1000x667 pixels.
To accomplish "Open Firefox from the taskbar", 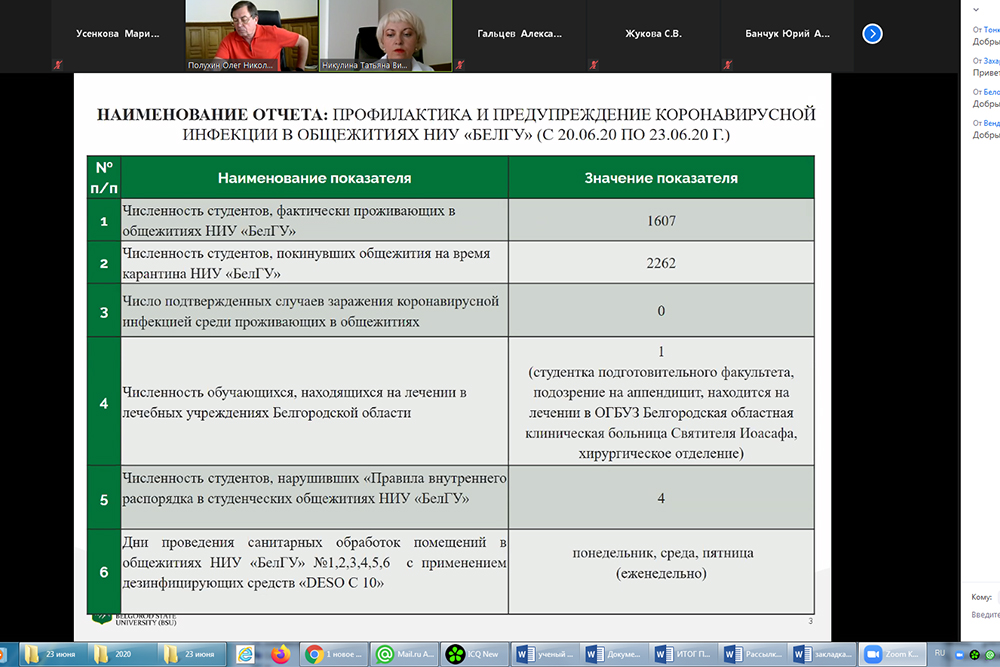I will click(281, 654).
